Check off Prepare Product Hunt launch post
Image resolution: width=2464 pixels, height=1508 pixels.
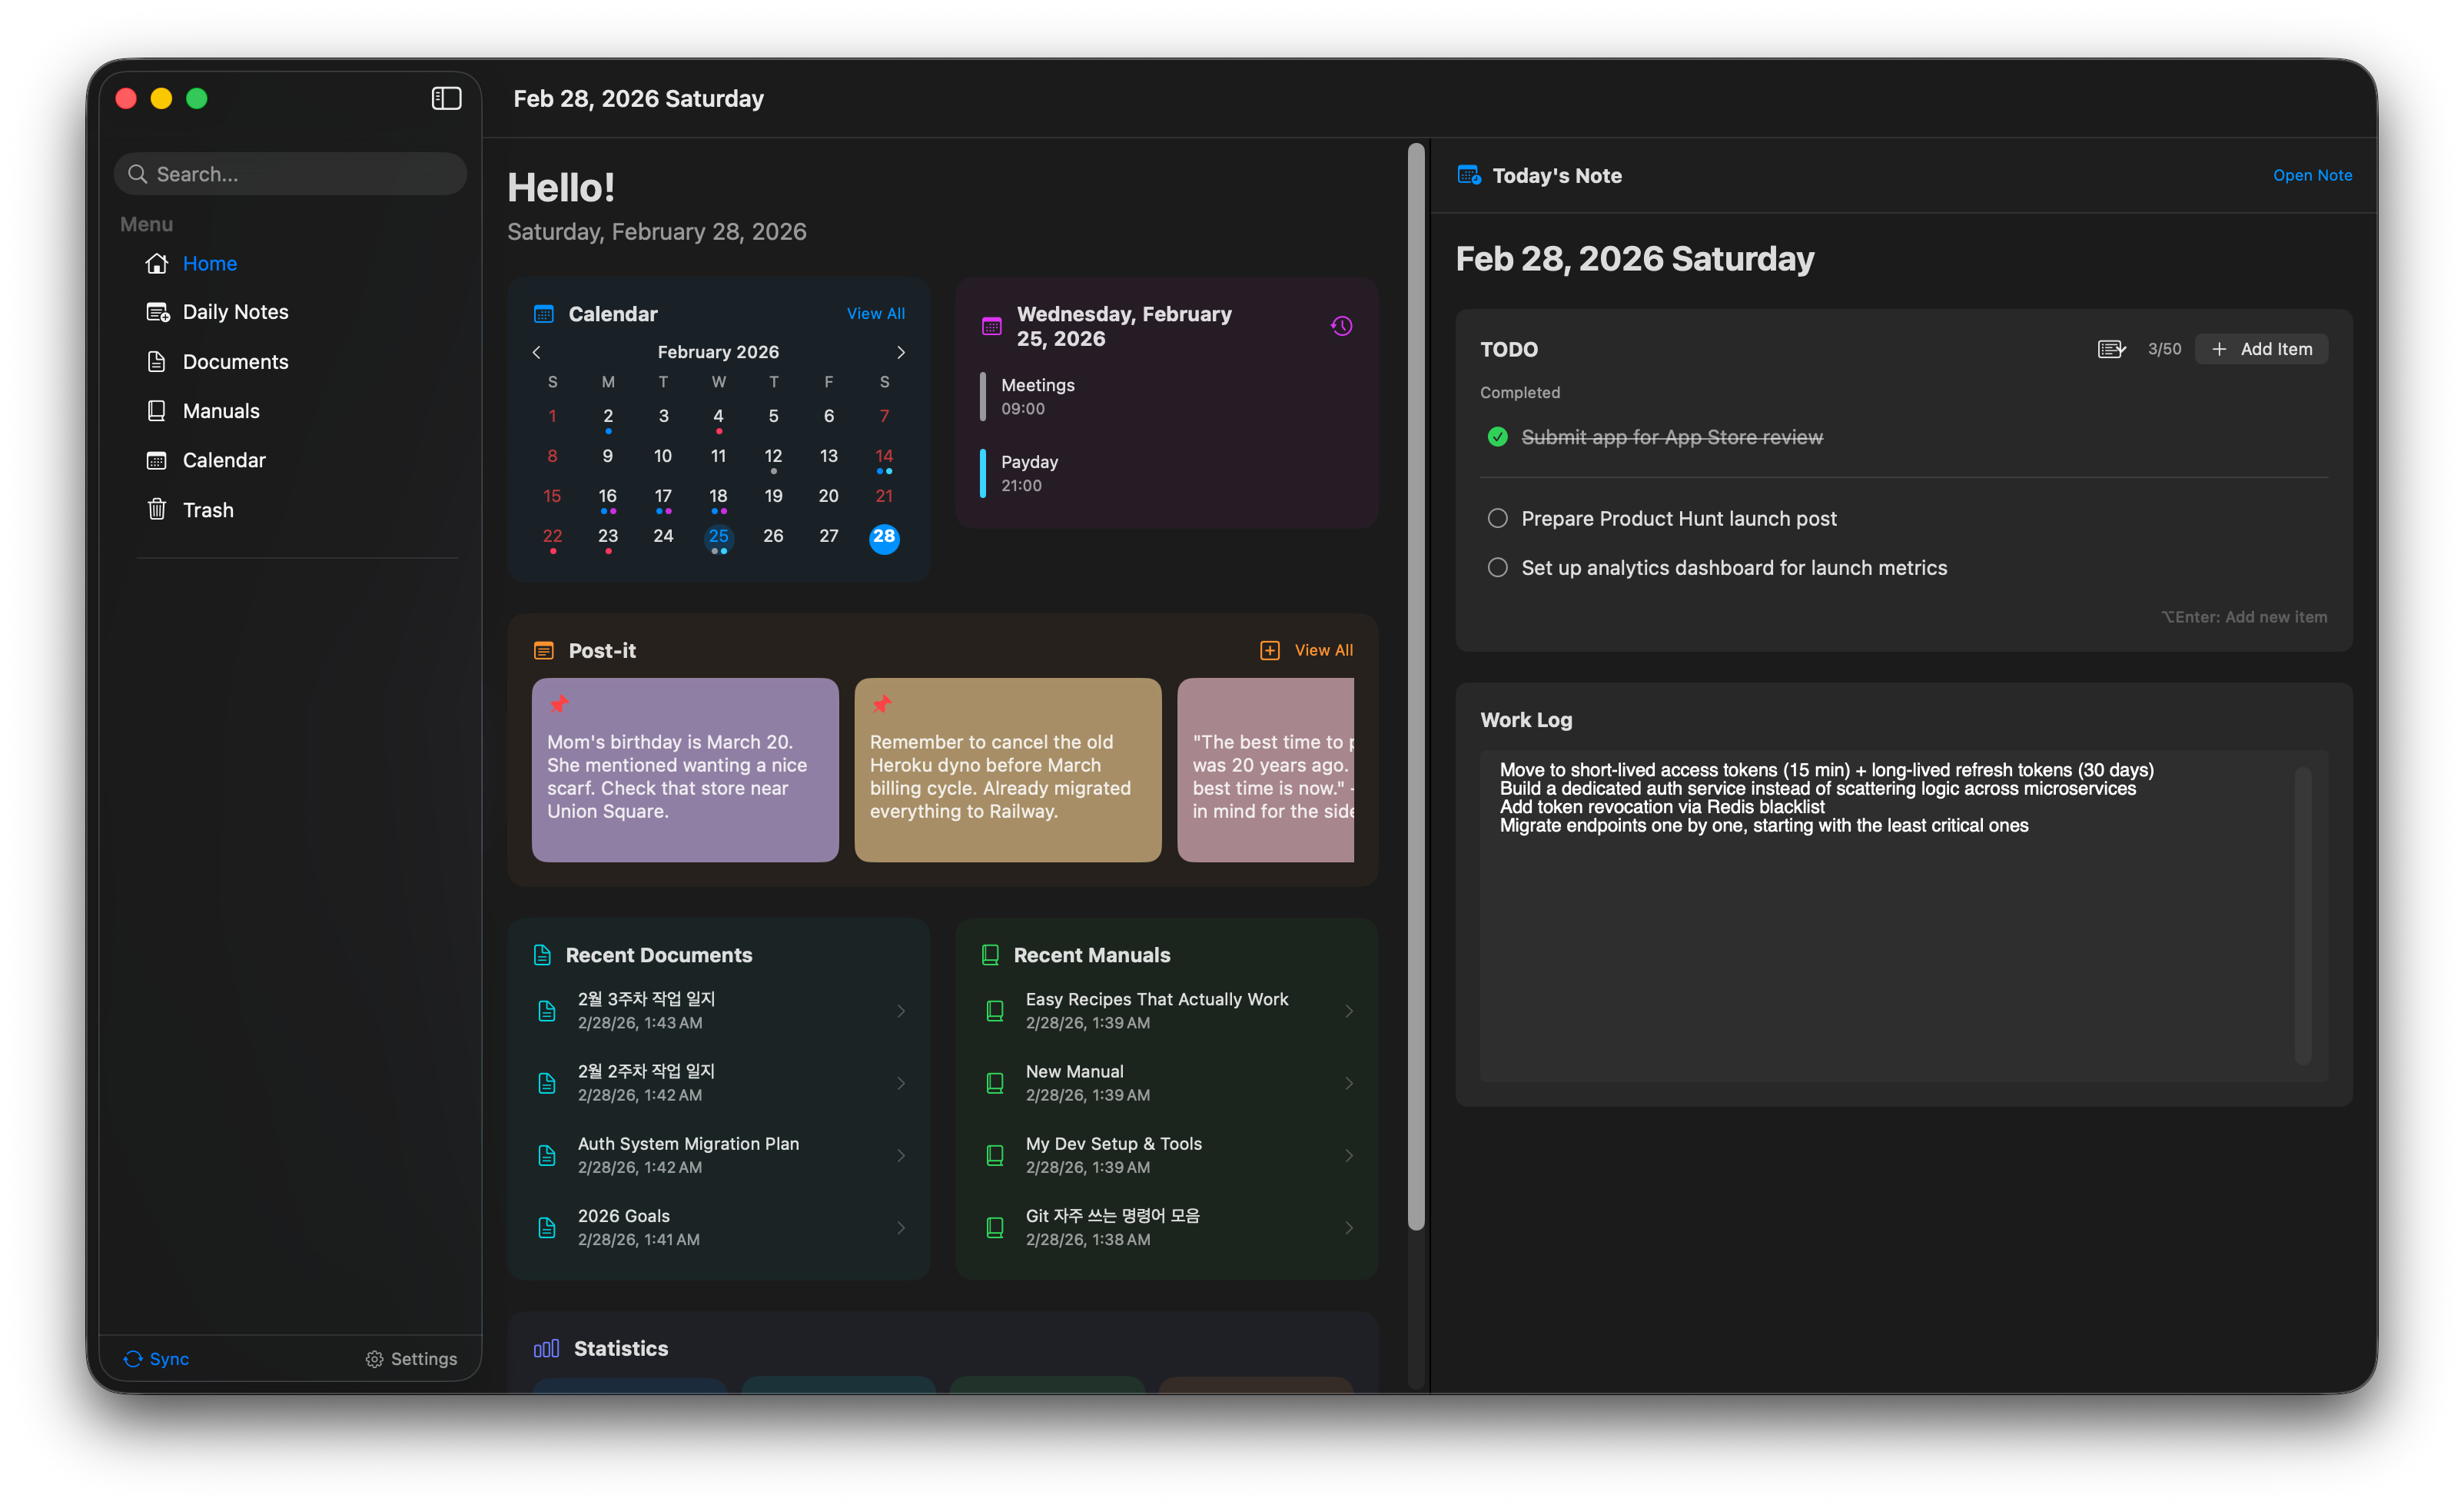pos(1497,518)
